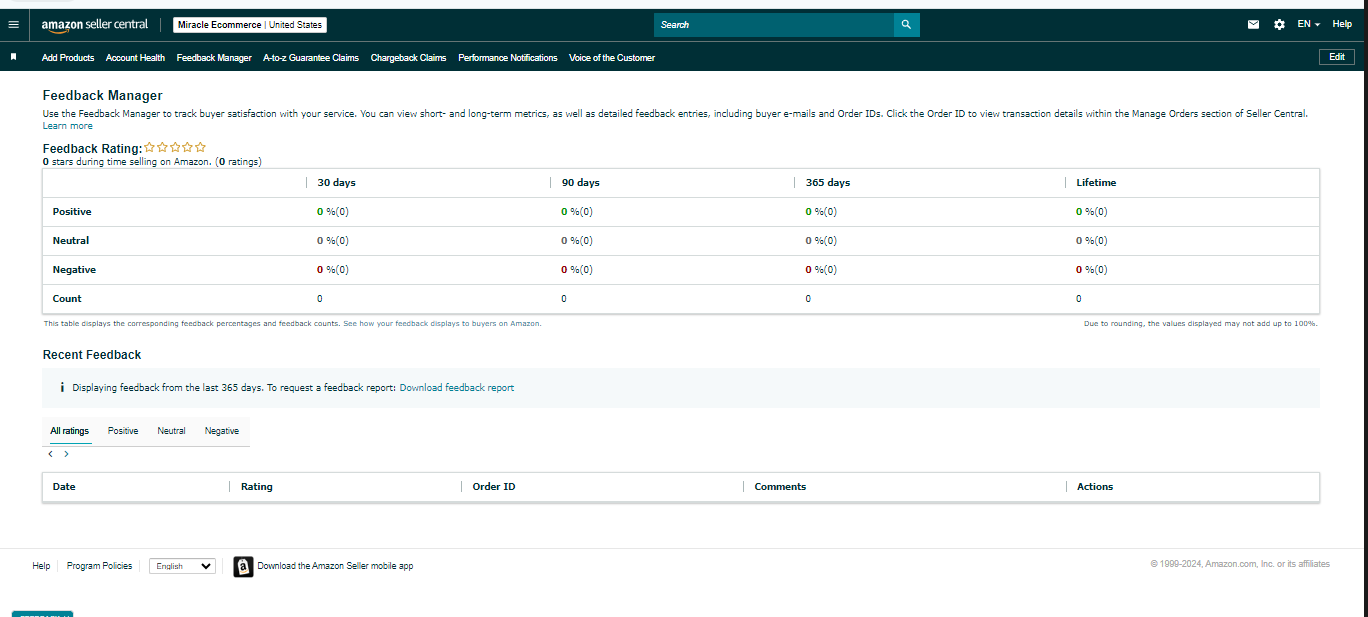The height and width of the screenshot is (617, 1368).
Task: Click the bookmark flag icon
Action: 14,57
